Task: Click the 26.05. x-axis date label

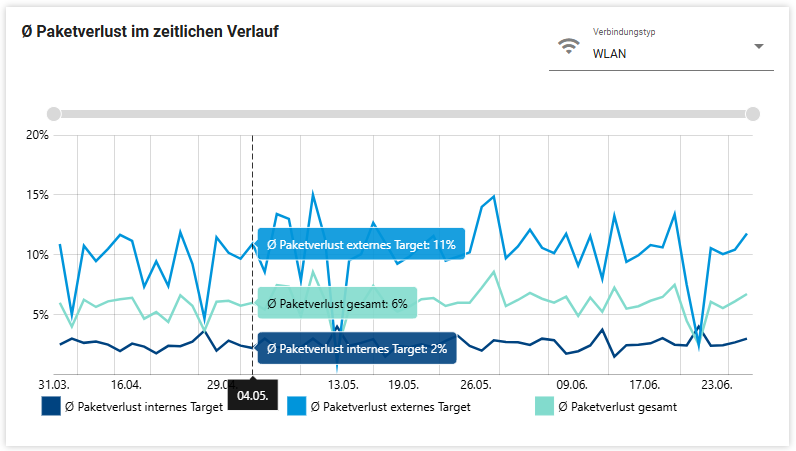Action: click(x=475, y=384)
